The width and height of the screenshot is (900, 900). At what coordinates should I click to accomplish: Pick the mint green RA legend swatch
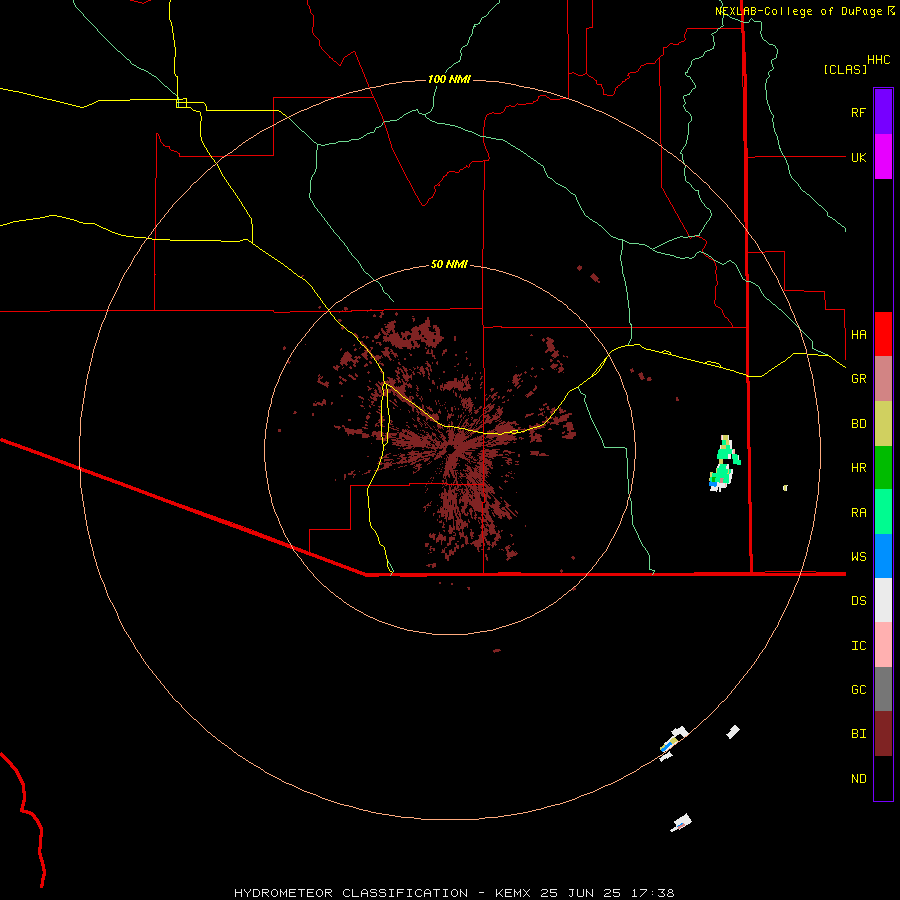[x=883, y=512]
